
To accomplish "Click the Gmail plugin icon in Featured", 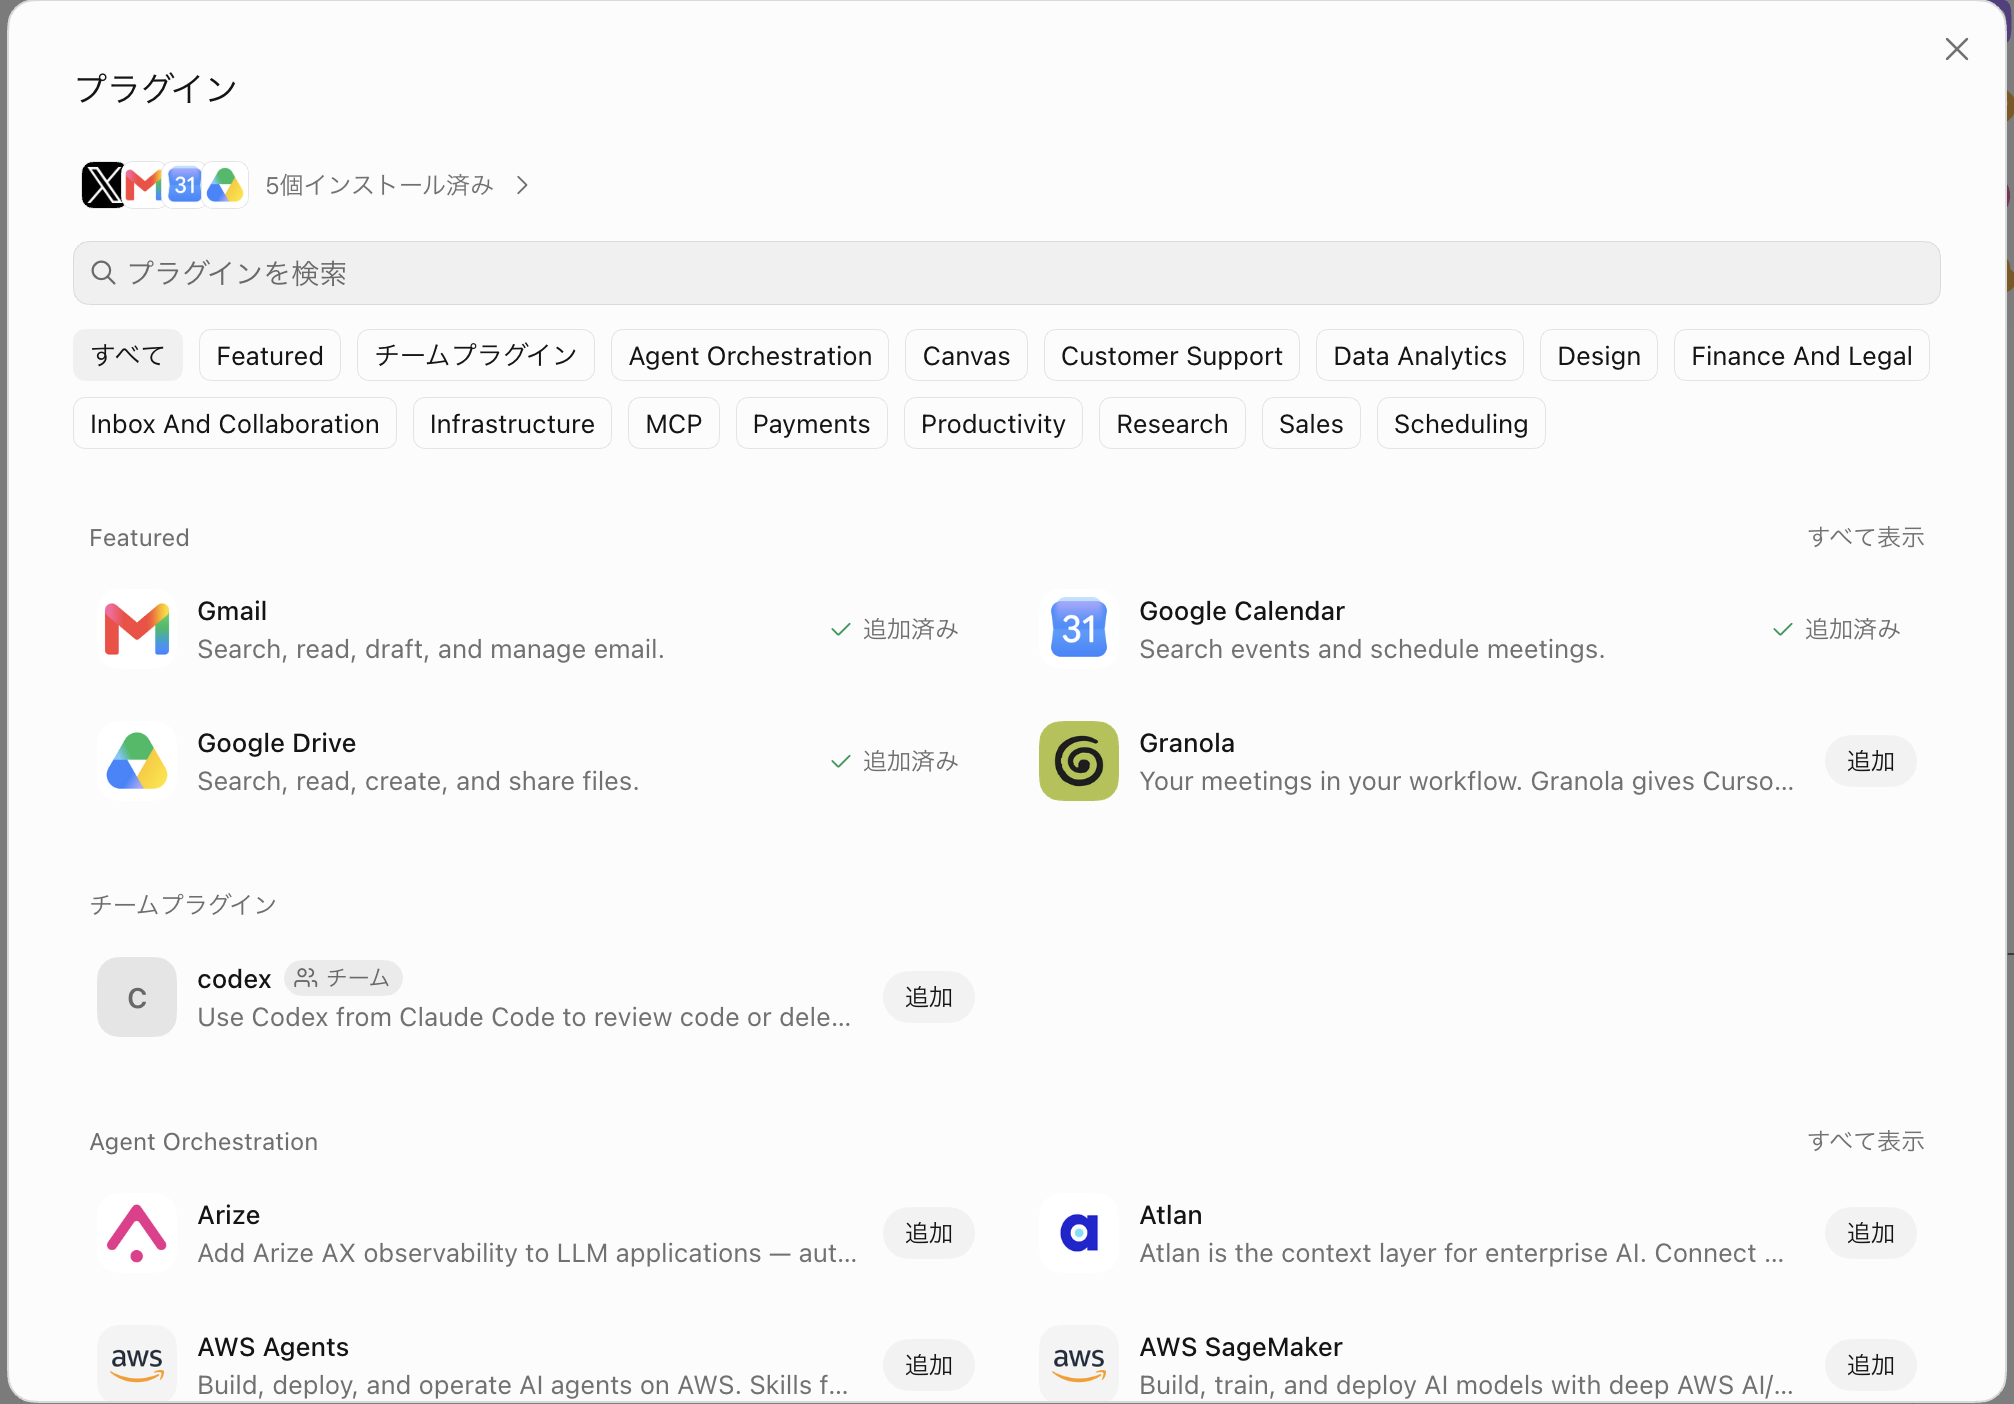I will coord(137,629).
